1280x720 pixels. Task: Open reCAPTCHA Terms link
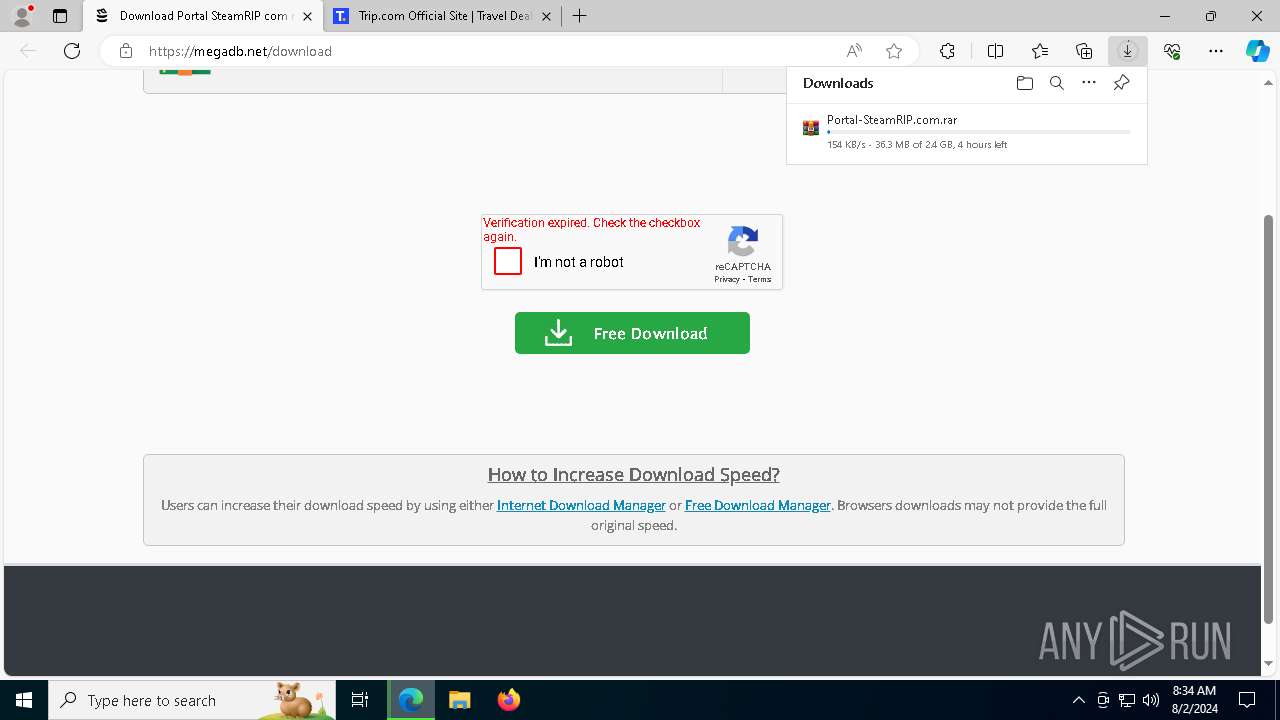tap(760, 279)
